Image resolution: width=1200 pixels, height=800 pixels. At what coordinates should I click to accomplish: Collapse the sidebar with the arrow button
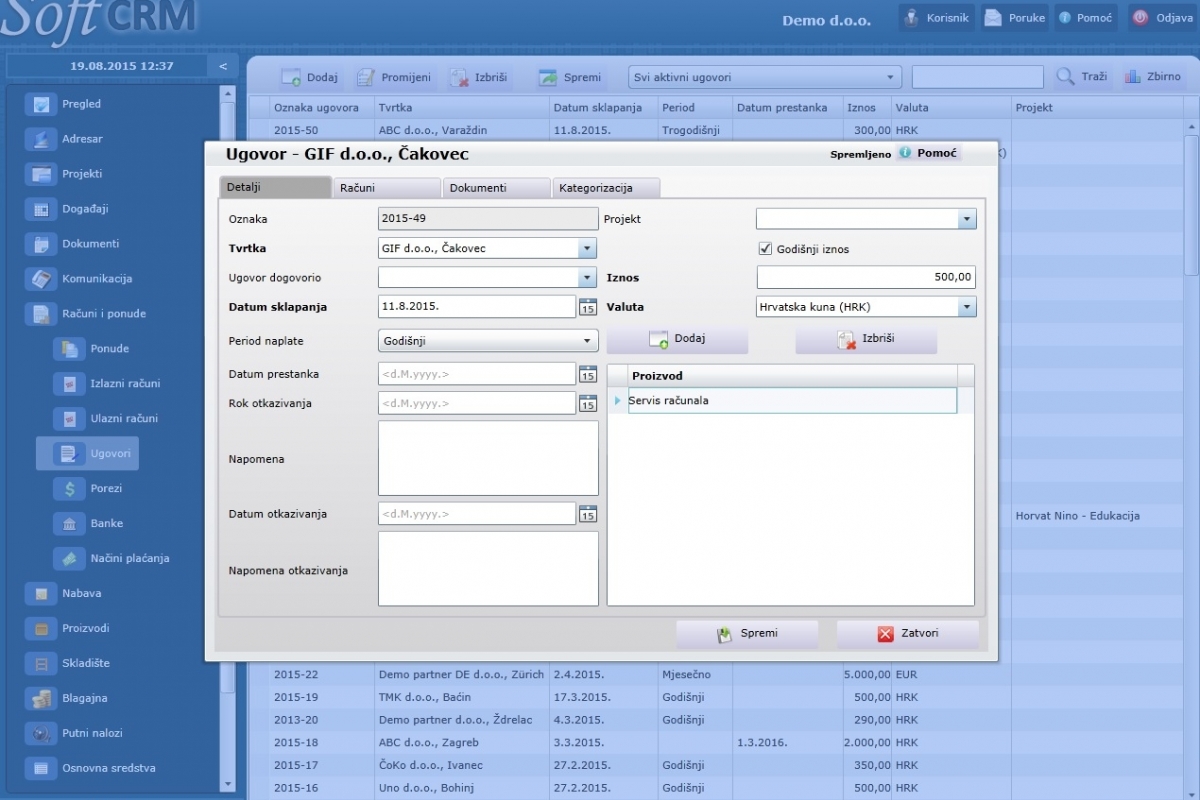tap(223, 66)
